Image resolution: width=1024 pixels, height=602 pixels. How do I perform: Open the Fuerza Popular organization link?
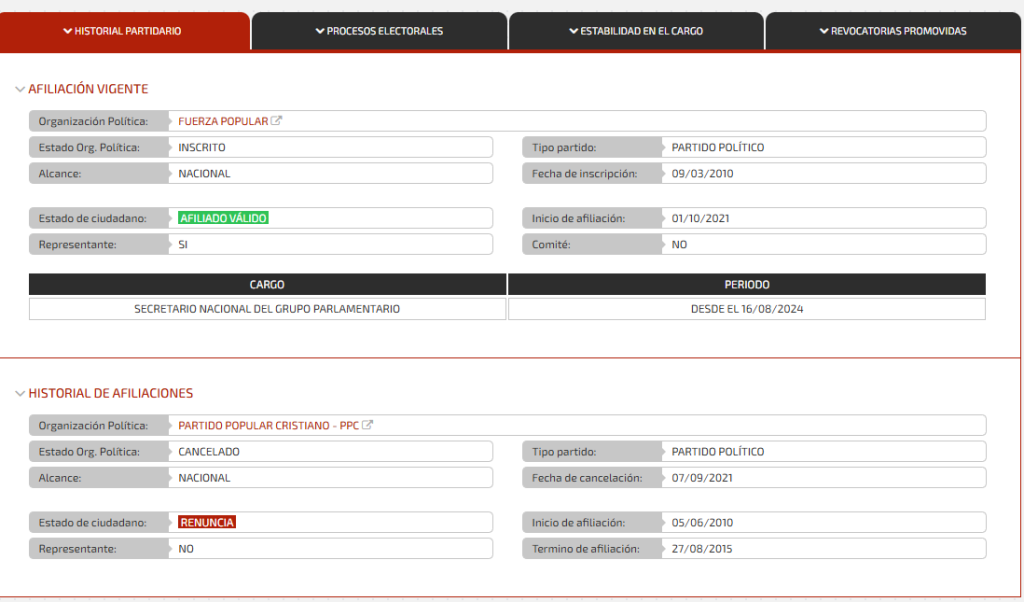point(223,121)
